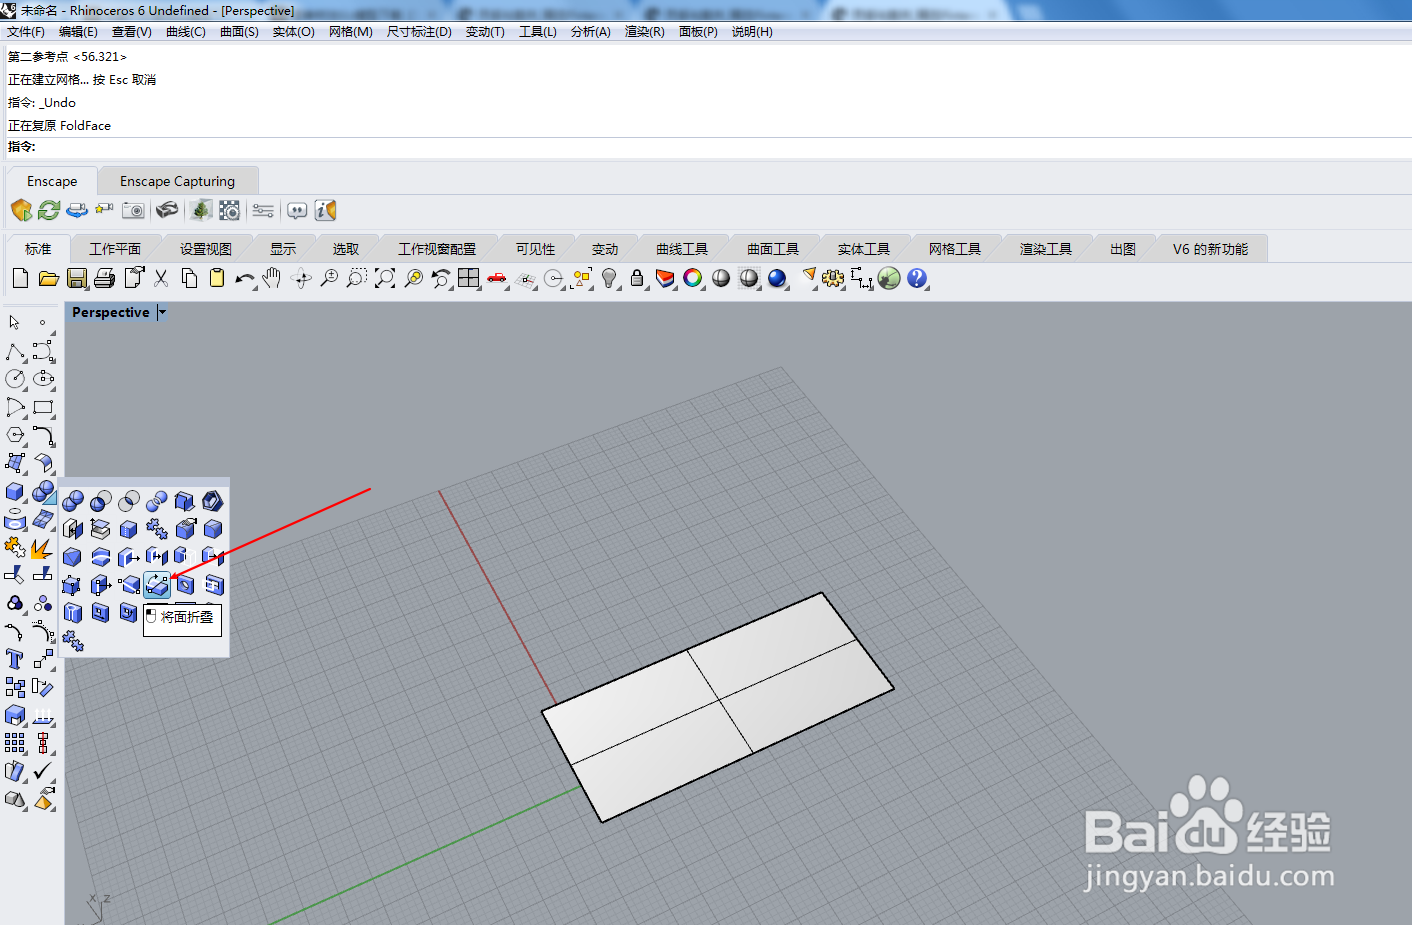1412x925 pixels.
Task: Click the checkmark icon in left sidebar
Action: [43, 771]
